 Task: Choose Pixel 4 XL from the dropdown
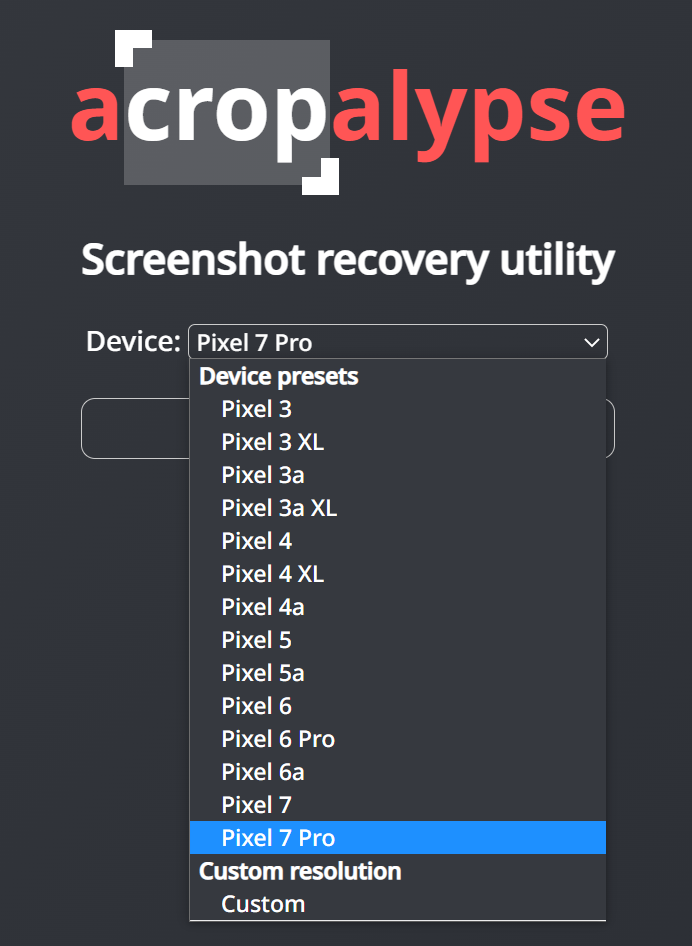coord(273,574)
